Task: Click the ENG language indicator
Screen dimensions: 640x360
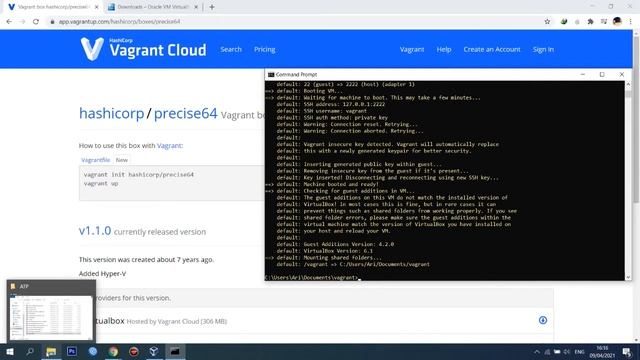Action: 579,352
